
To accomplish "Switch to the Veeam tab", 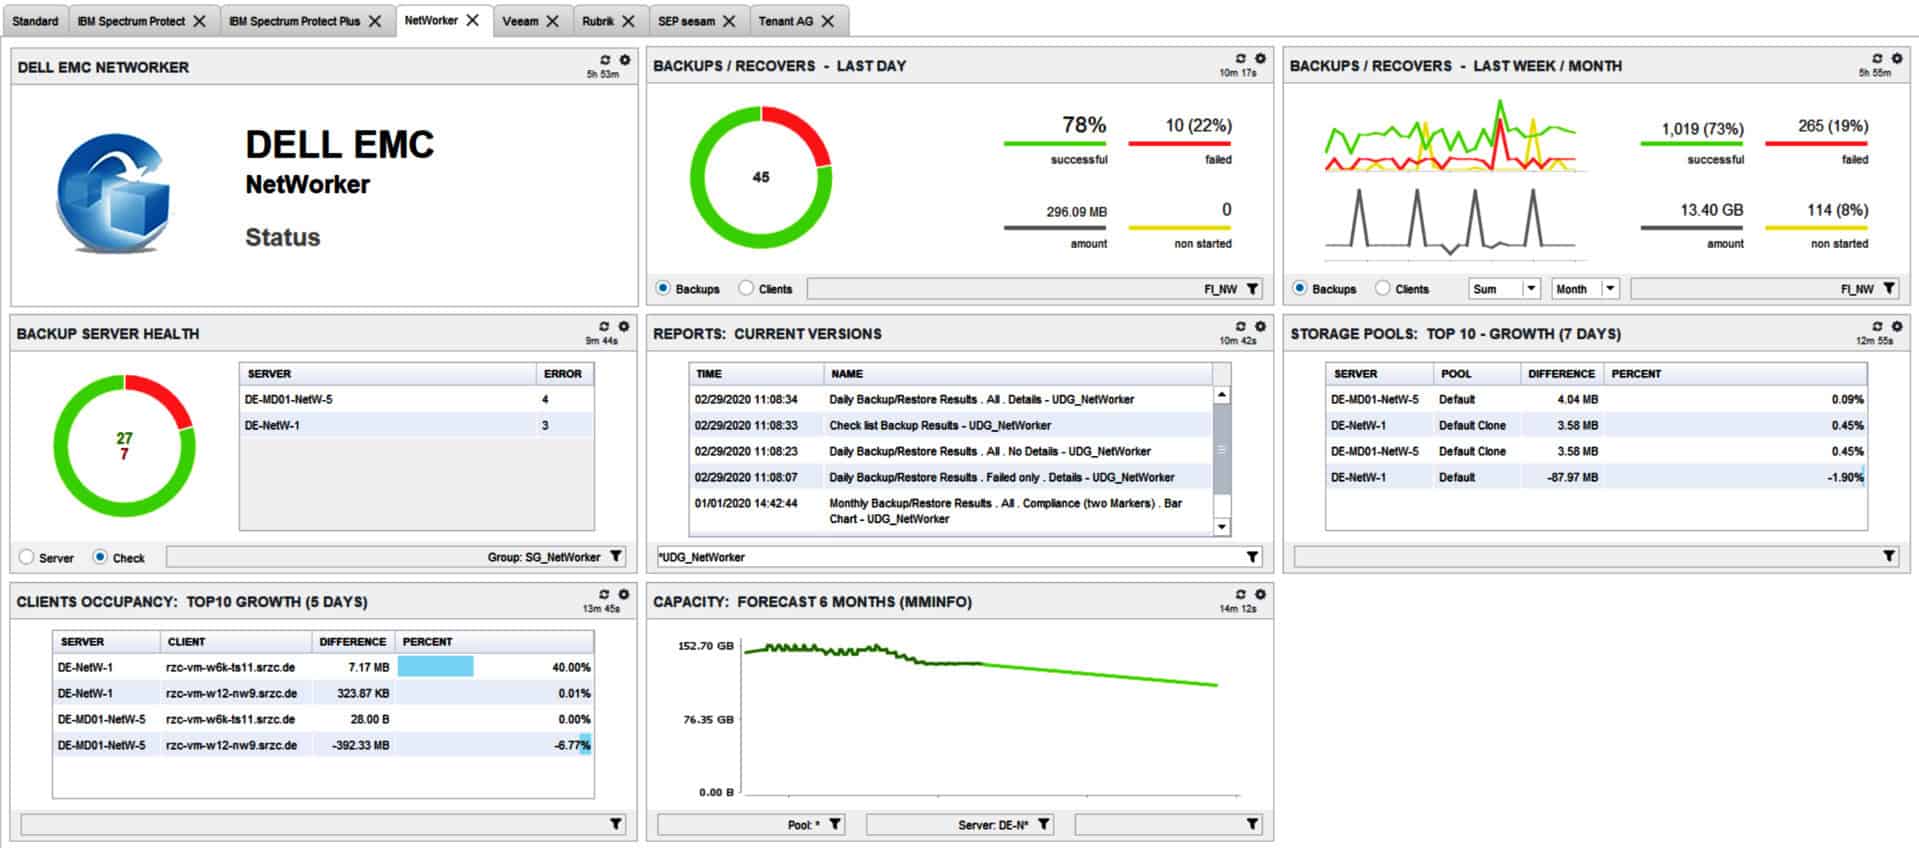I will pos(519,21).
